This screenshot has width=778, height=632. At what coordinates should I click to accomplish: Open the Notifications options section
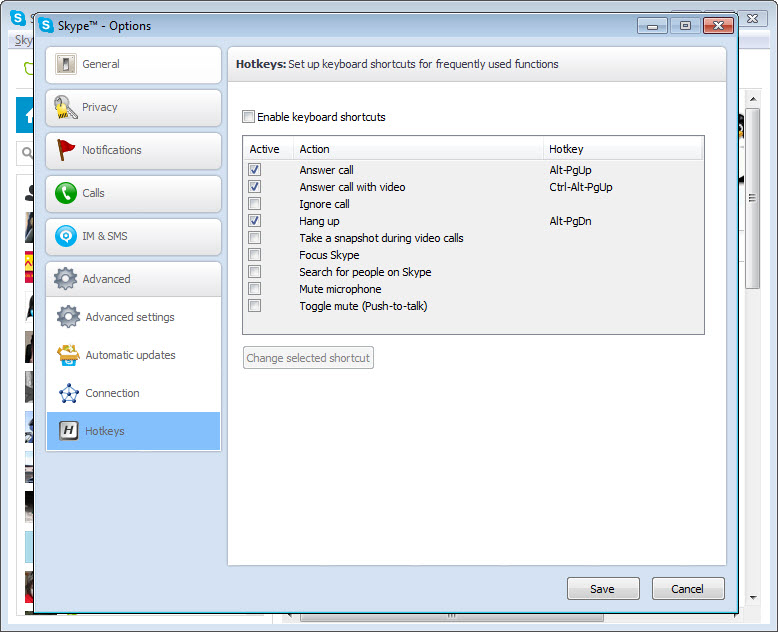(x=133, y=150)
